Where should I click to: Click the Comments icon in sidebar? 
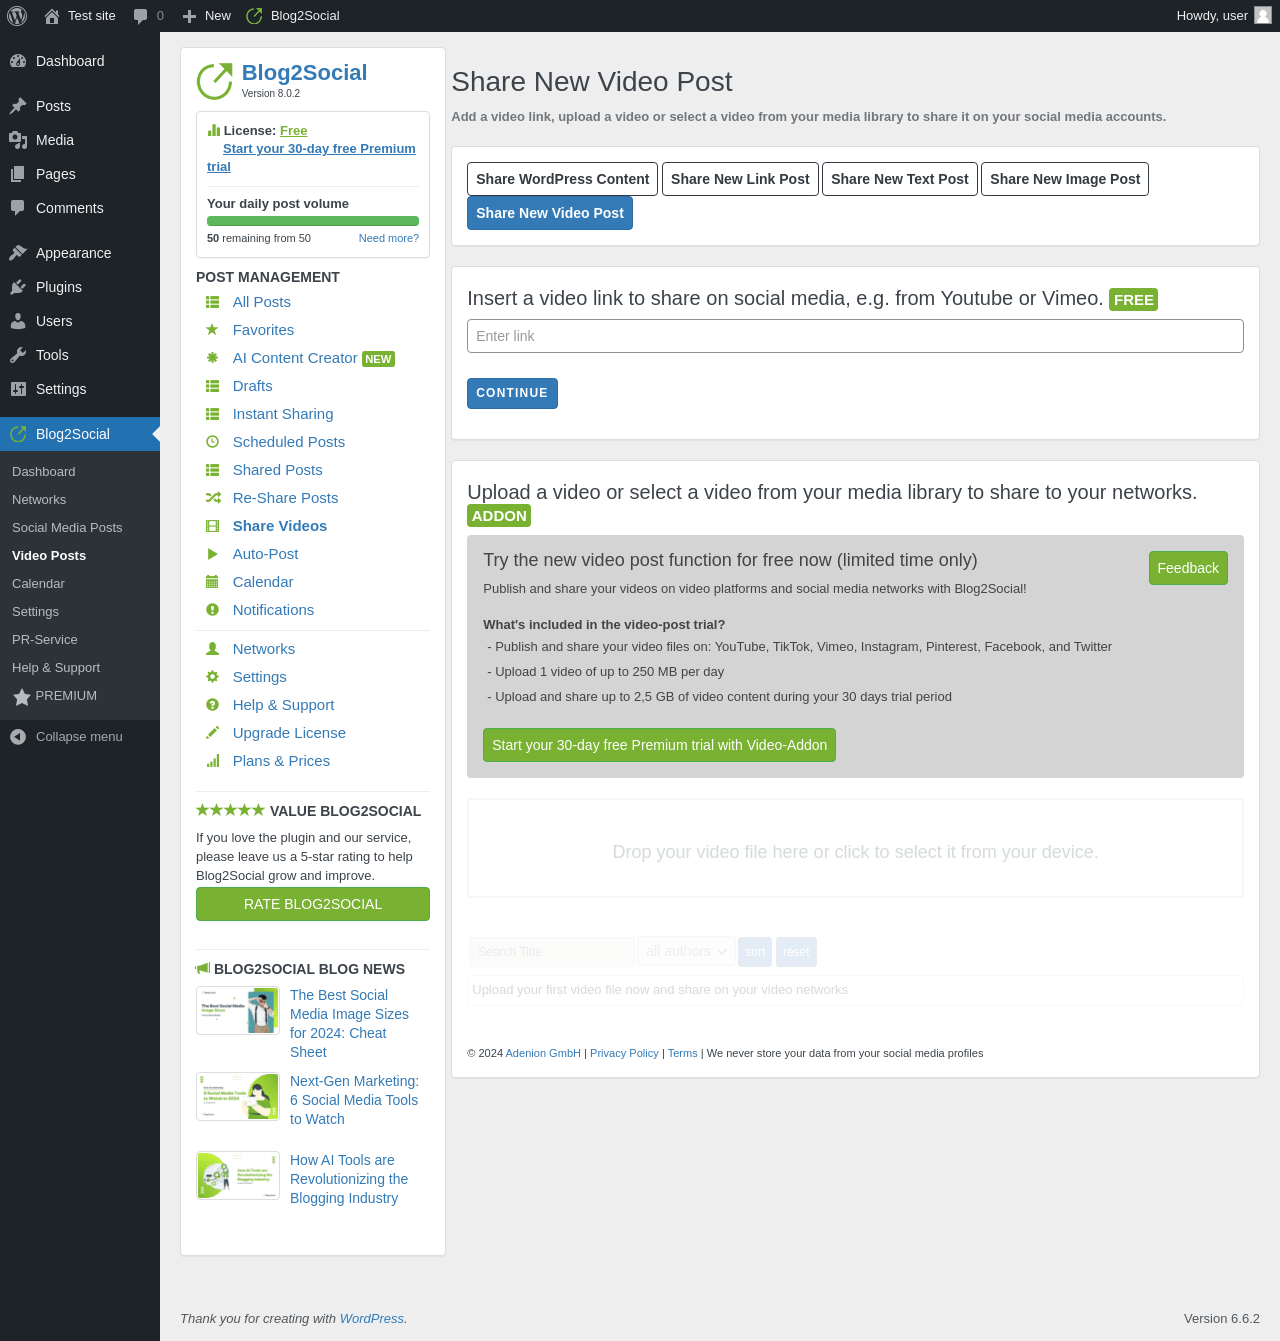[18, 208]
